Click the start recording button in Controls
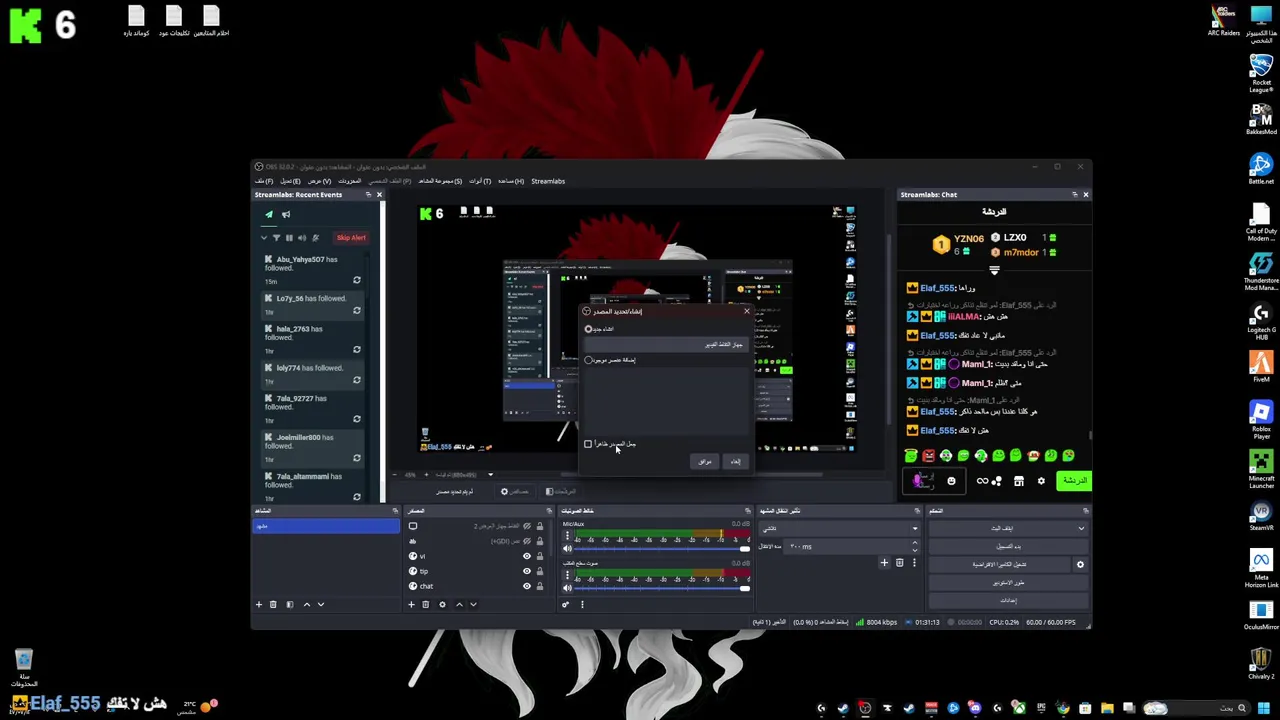 coord(1008,546)
